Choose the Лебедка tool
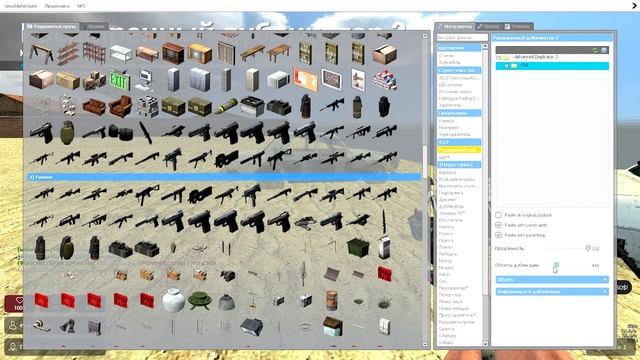Screen dimensions: 640x360 [448, 254]
